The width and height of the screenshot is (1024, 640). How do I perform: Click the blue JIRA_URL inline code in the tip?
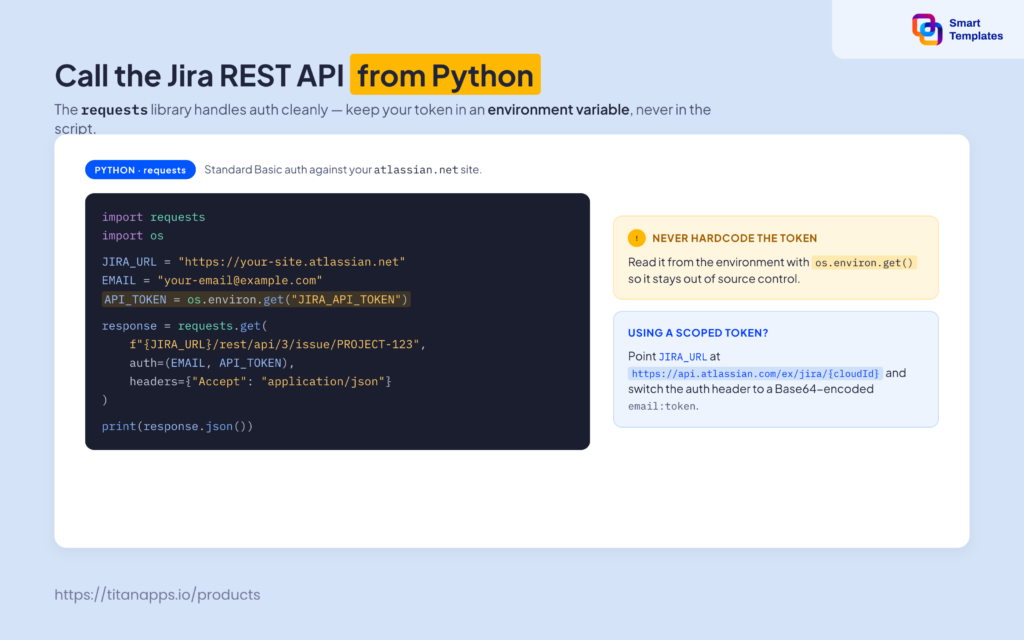[682, 357]
